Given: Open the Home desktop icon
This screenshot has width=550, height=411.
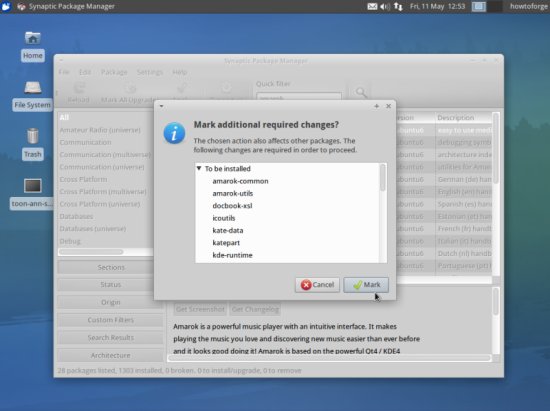Looking at the screenshot, I should point(33,46).
